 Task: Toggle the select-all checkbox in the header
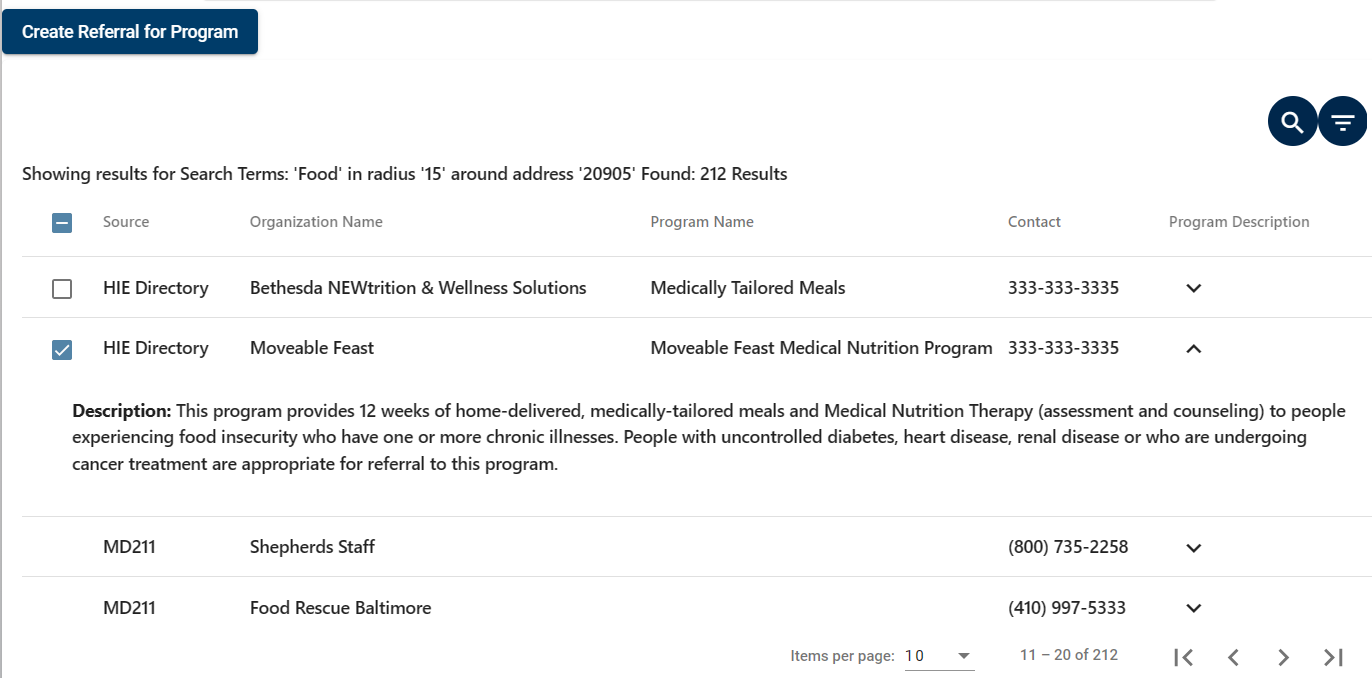pos(62,222)
